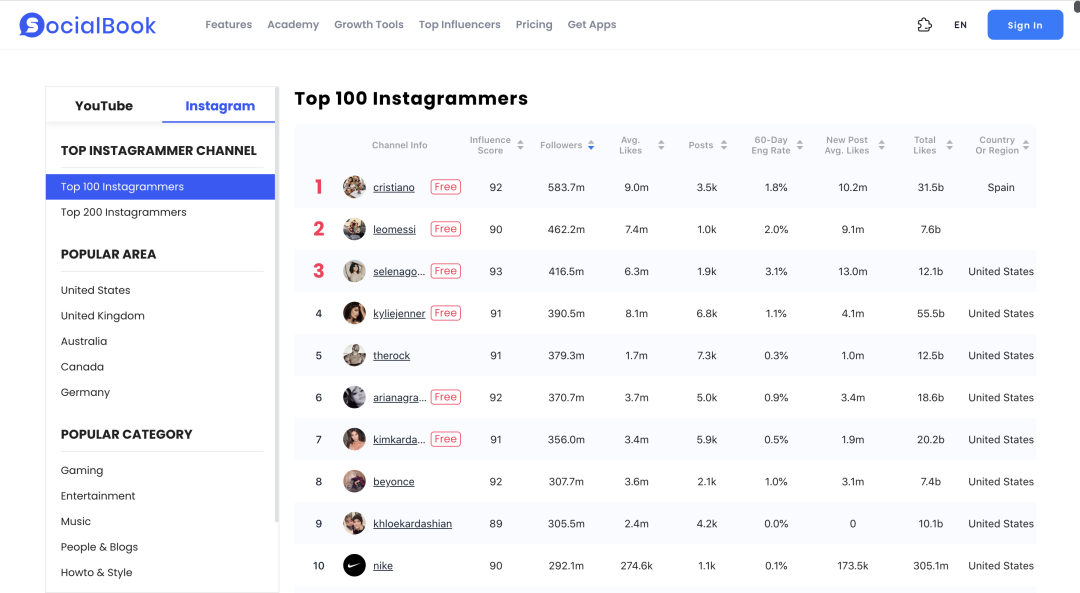Sort by Country Or Region arrows

pyautogui.click(x=1026, y=145)
